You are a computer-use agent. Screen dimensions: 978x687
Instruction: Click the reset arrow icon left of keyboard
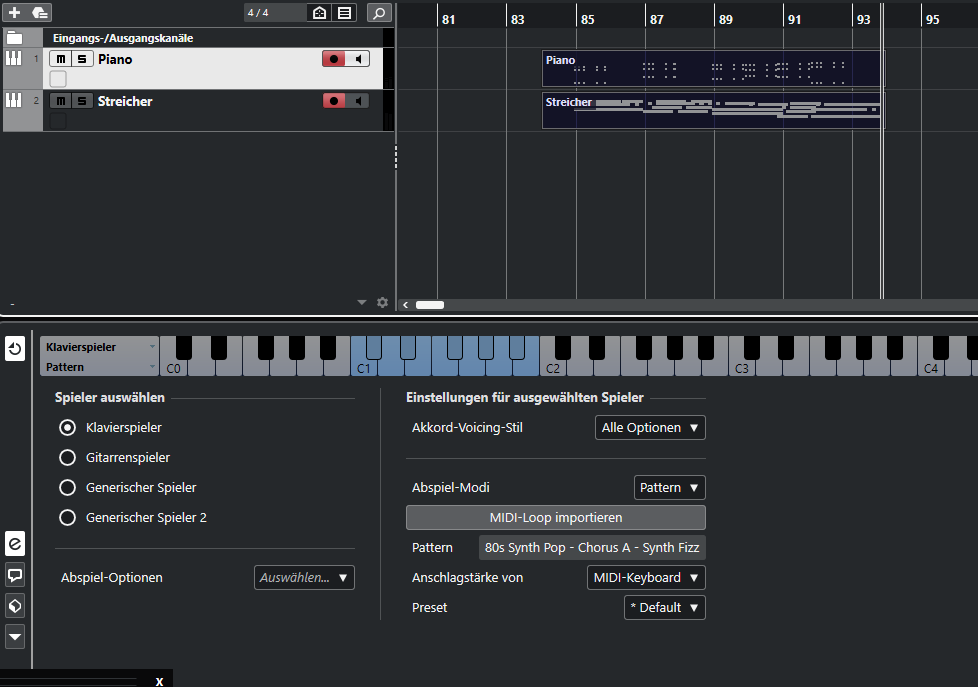tap(15, 350)
